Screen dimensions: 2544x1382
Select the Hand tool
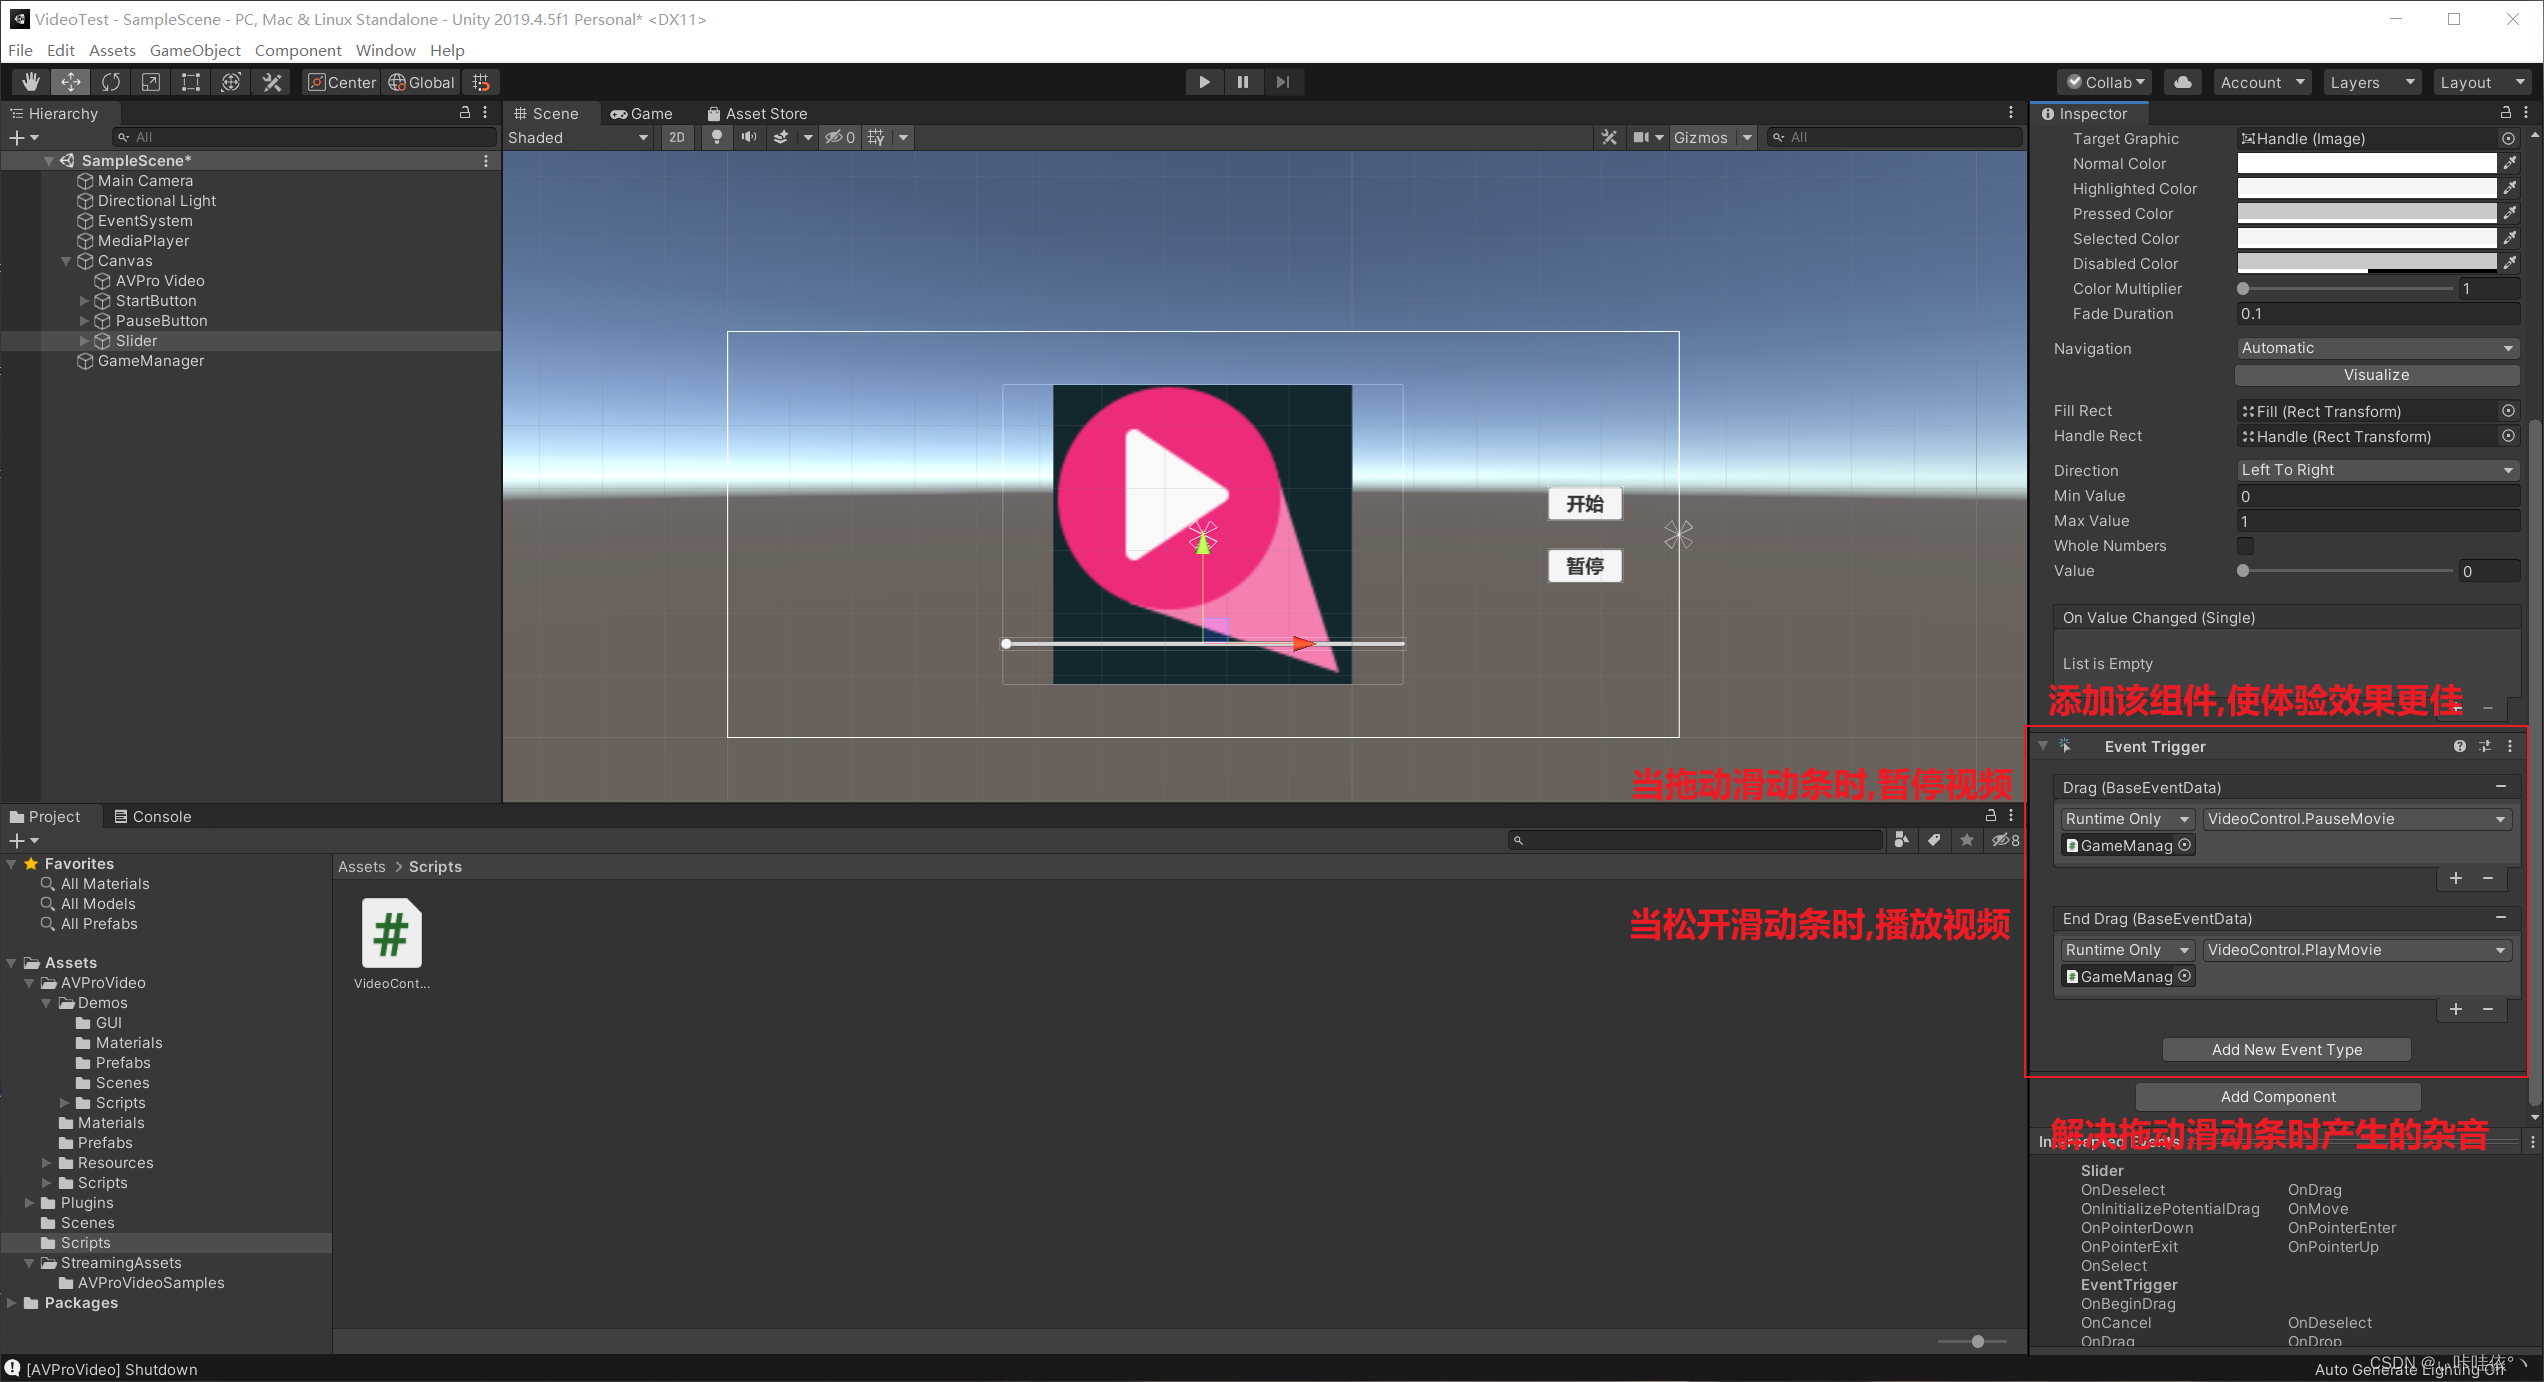[x=31, y=82]
